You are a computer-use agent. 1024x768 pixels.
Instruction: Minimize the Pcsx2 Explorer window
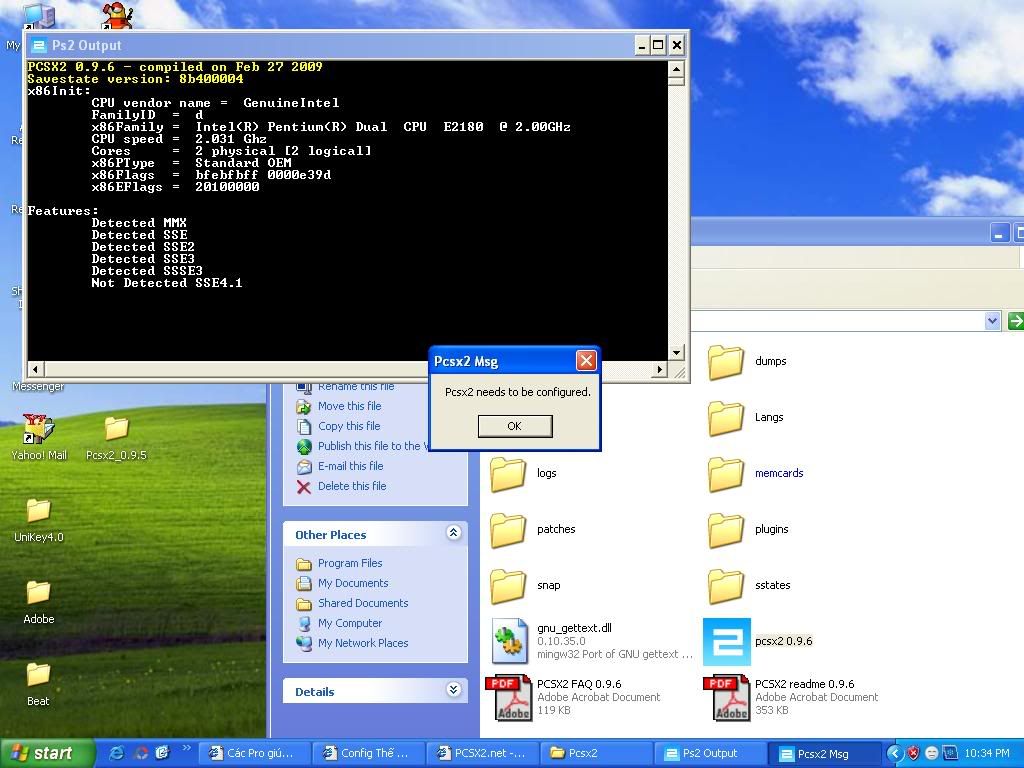(x=999, y=233)
